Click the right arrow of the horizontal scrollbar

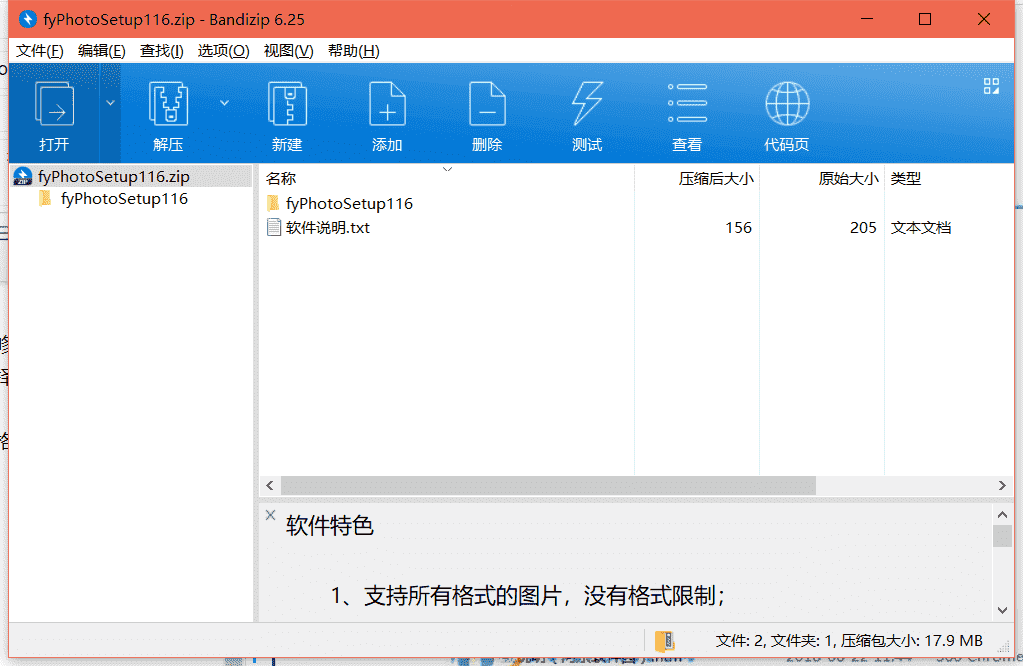[x=1002, y=485]
